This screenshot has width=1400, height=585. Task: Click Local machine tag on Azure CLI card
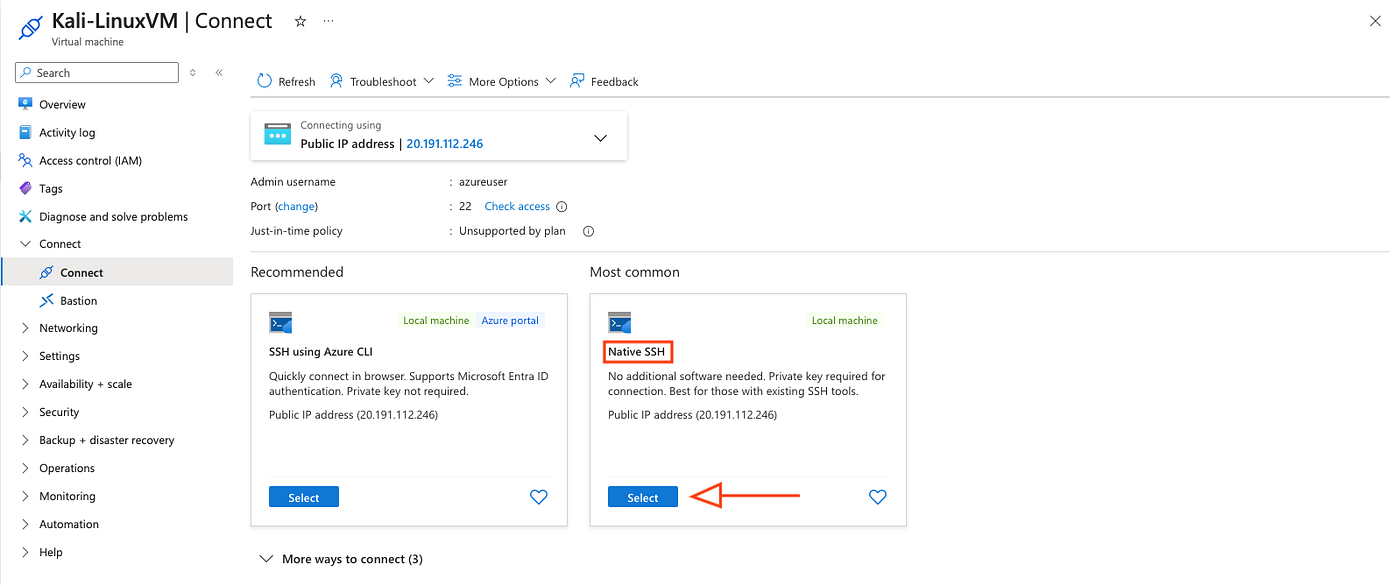(436, 321)
